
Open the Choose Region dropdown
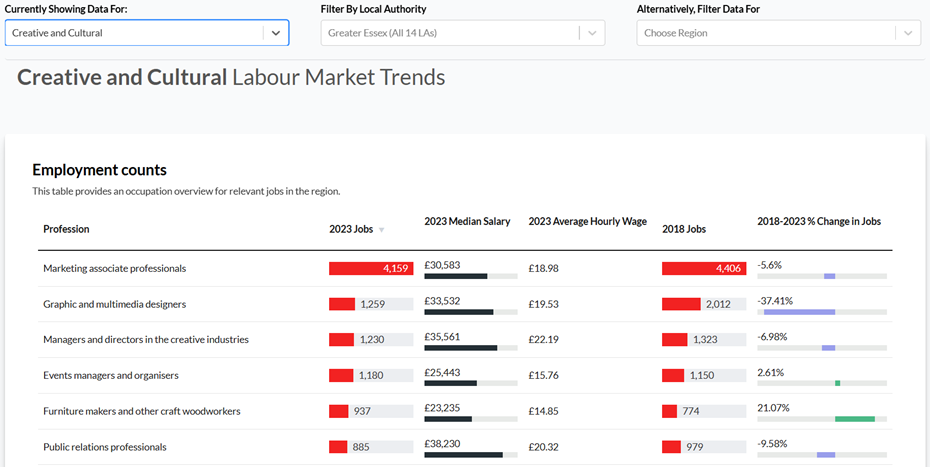778,33
